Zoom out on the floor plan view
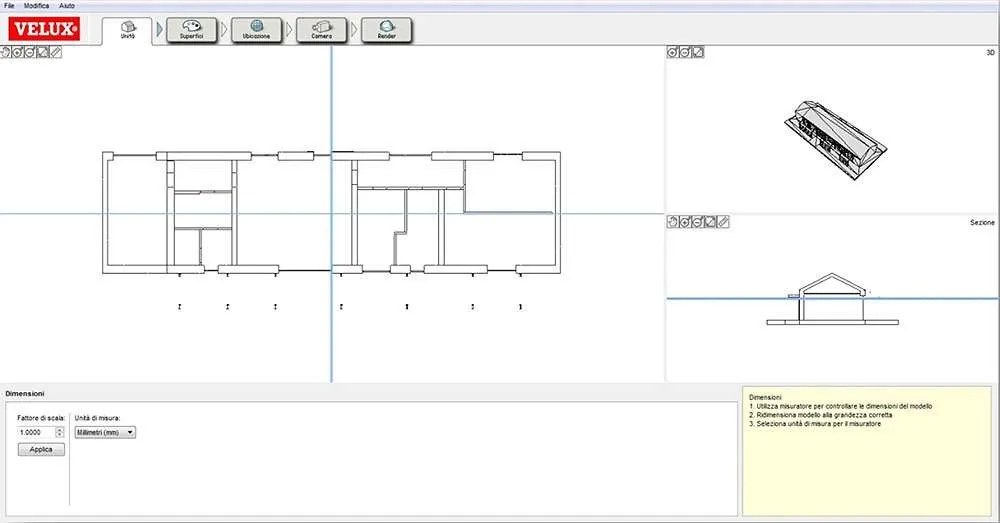The image size is (1000, 523). [30, 52]
